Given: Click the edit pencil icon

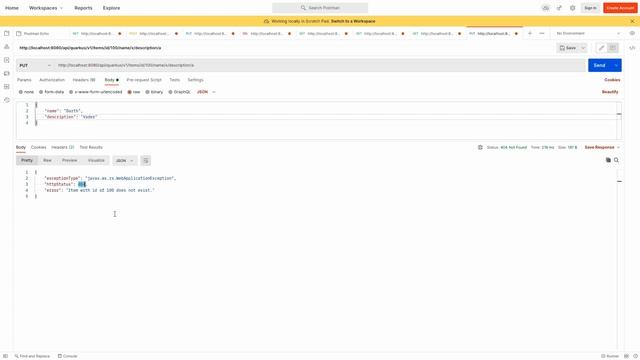Looking at the screenshot, I should tap(601, 48).
